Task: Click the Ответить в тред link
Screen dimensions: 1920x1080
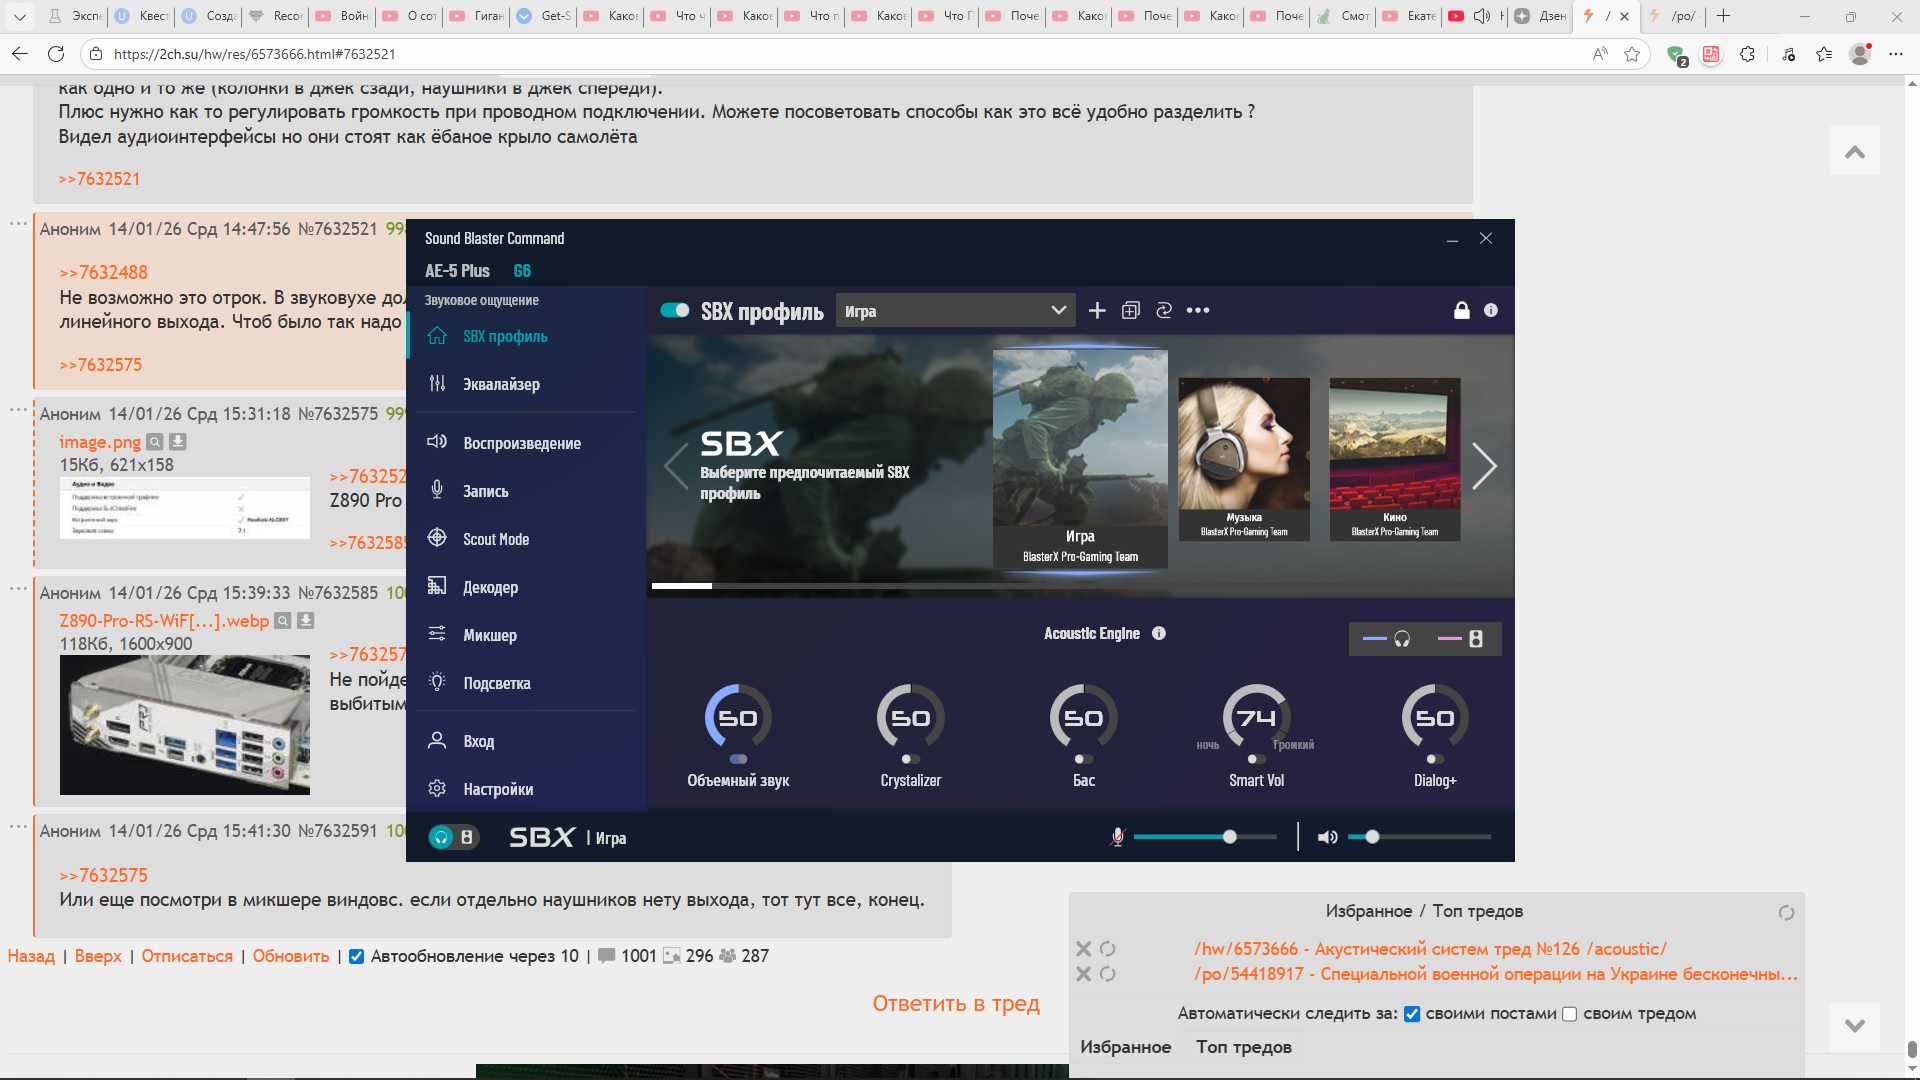Action: pyautogui.click(x=955, y=1003)
